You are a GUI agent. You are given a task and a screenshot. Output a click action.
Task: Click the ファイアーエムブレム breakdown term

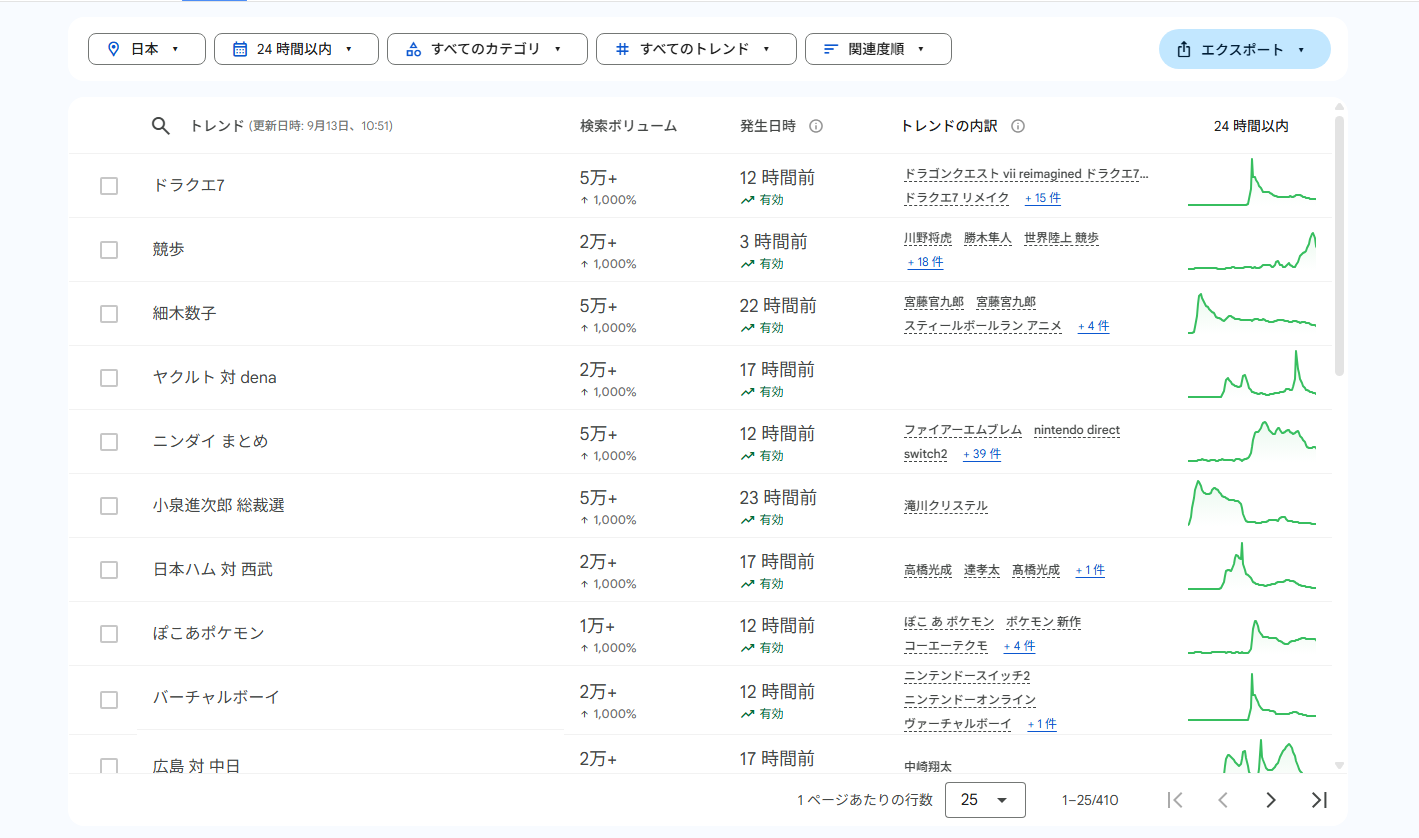click(x=963, y=430)
